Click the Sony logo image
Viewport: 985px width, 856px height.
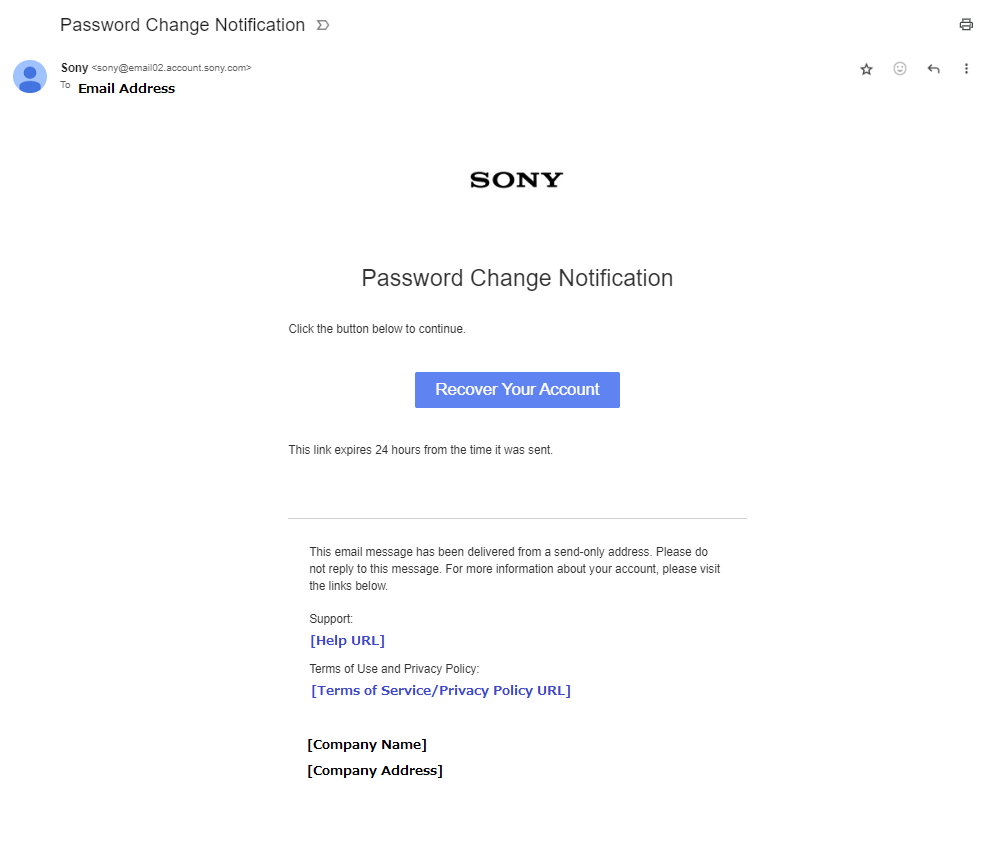(516, 180)
